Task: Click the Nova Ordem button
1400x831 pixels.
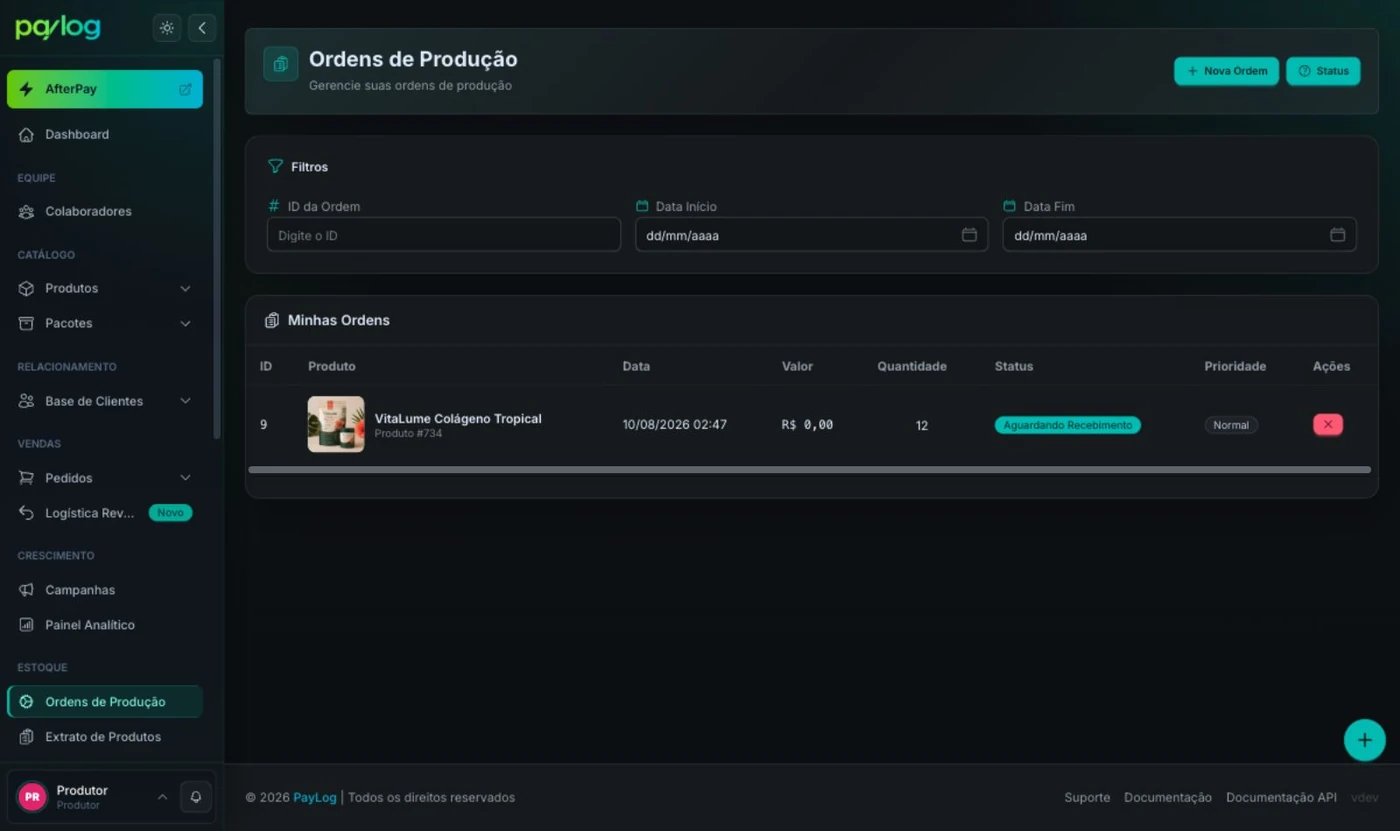Action: click(x=1226, y=71)
